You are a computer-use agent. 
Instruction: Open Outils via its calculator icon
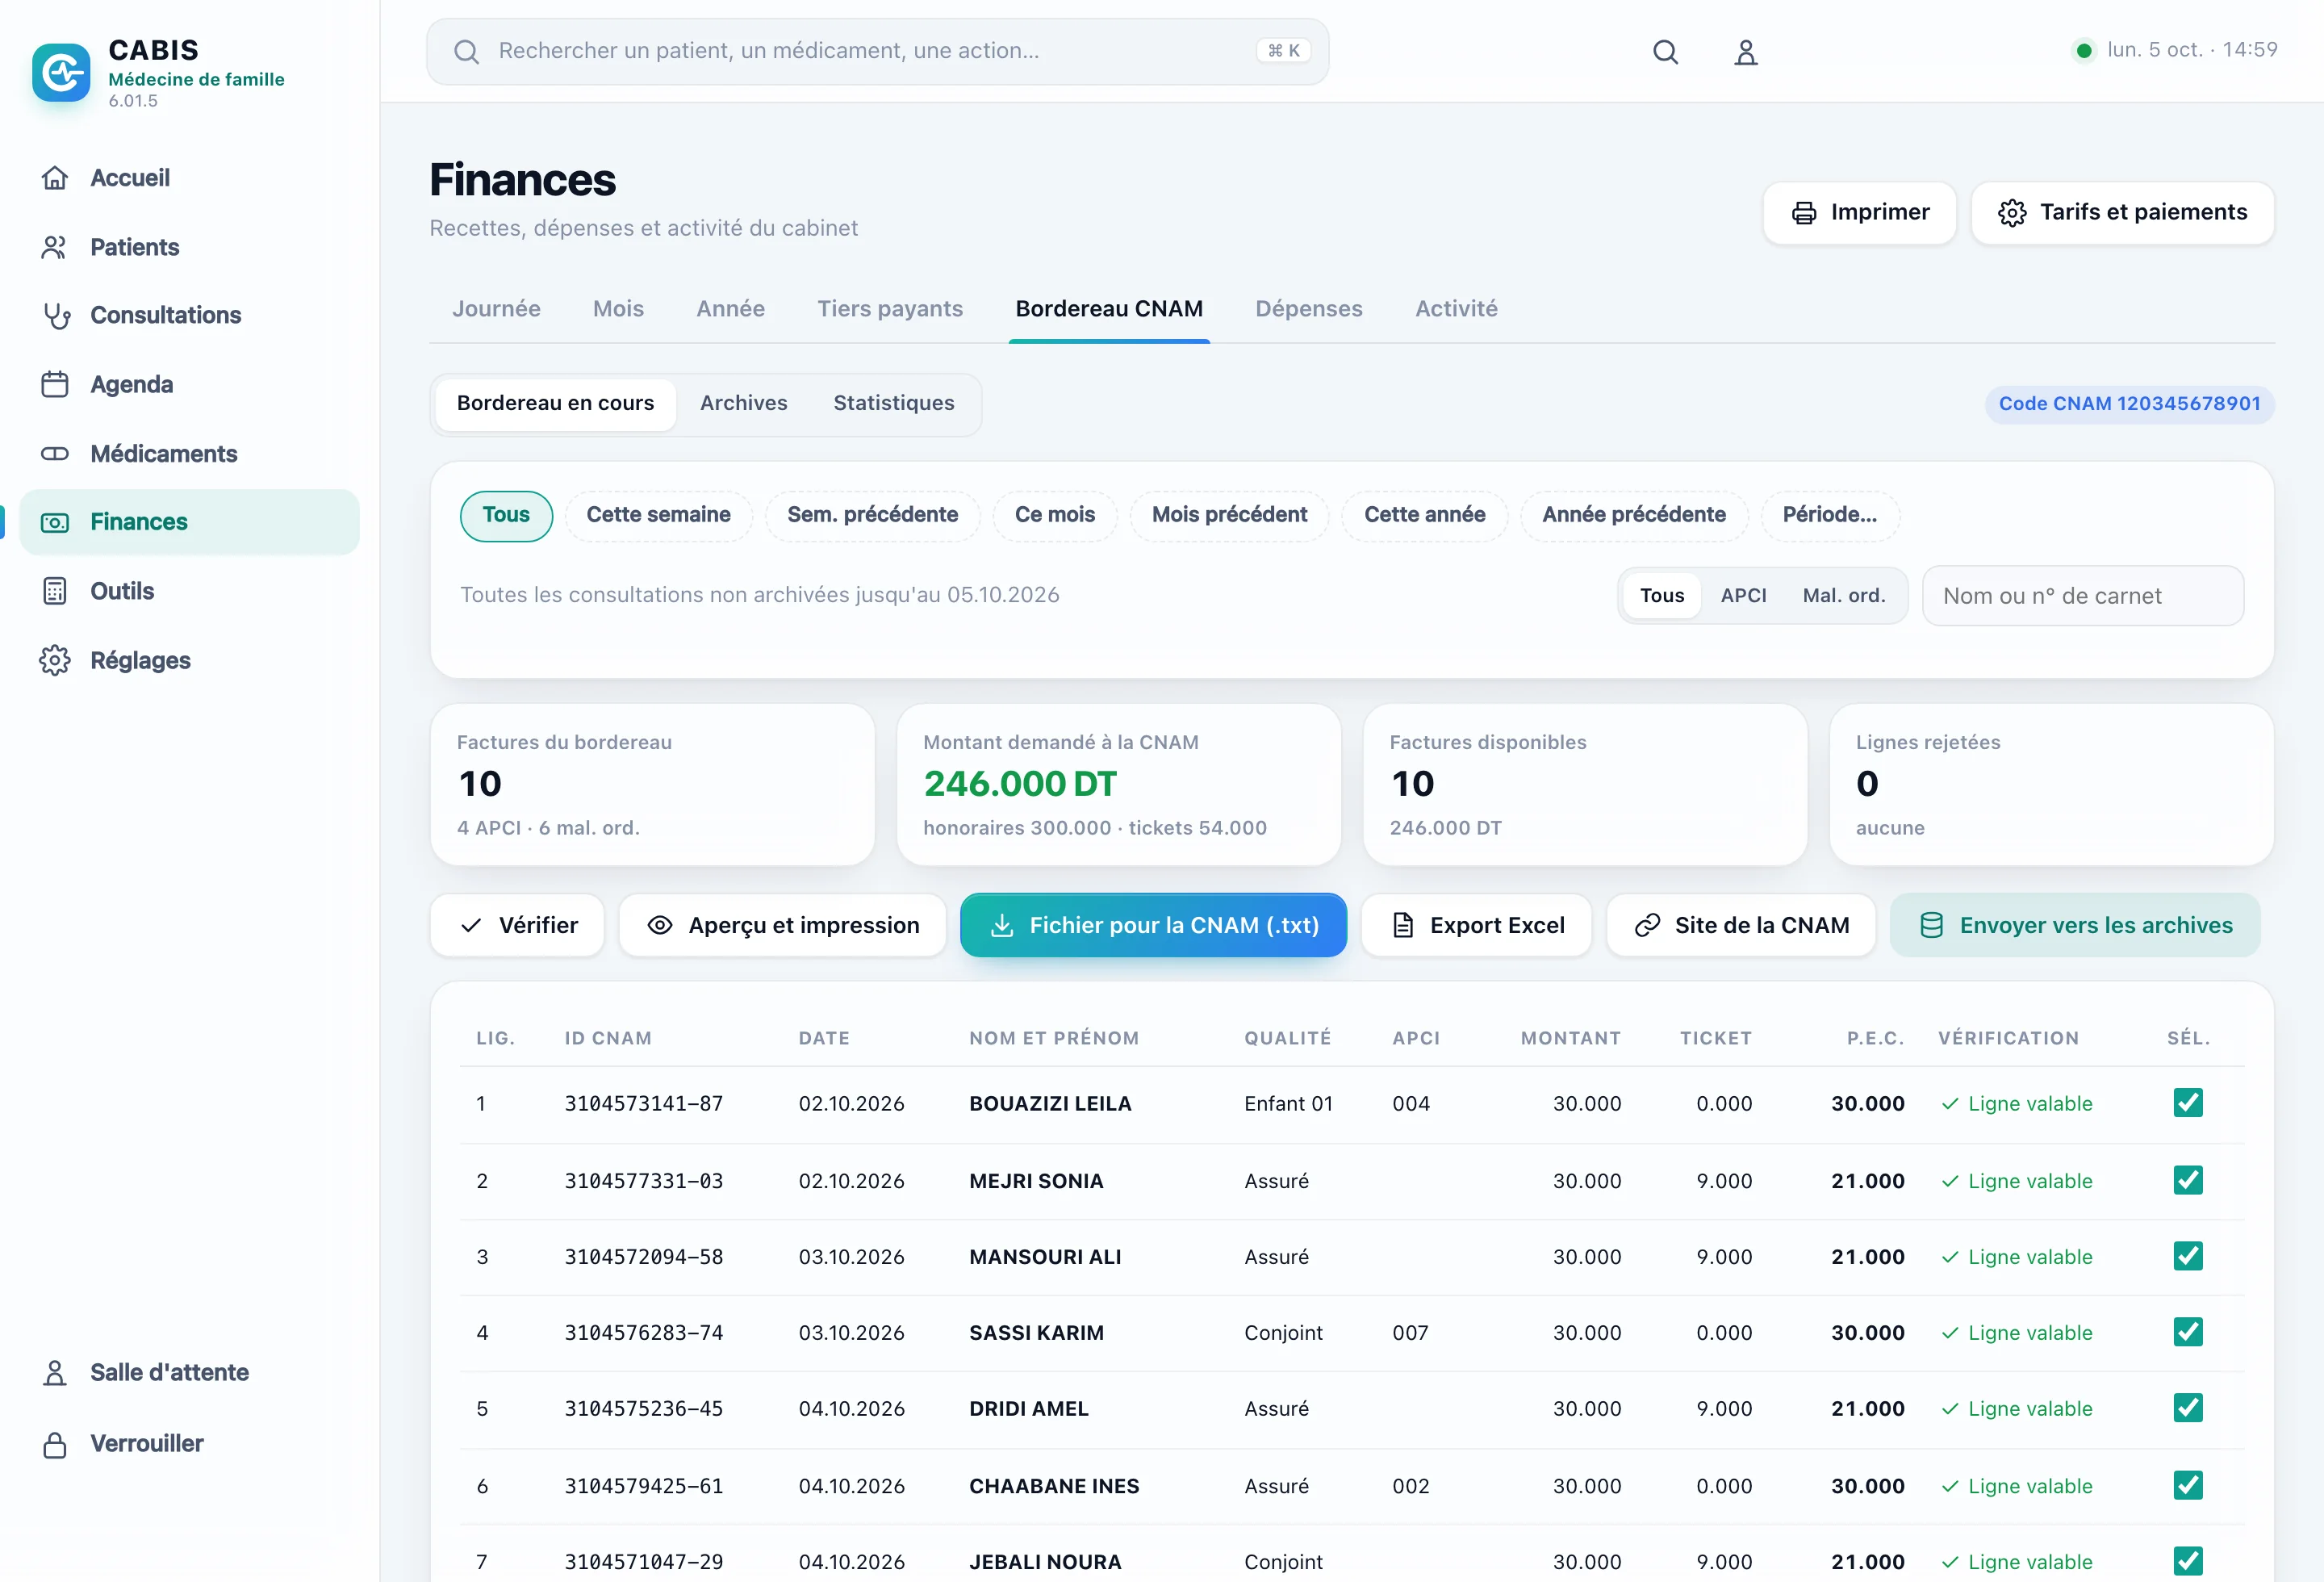pyautogui.click(x=55, y=591)
